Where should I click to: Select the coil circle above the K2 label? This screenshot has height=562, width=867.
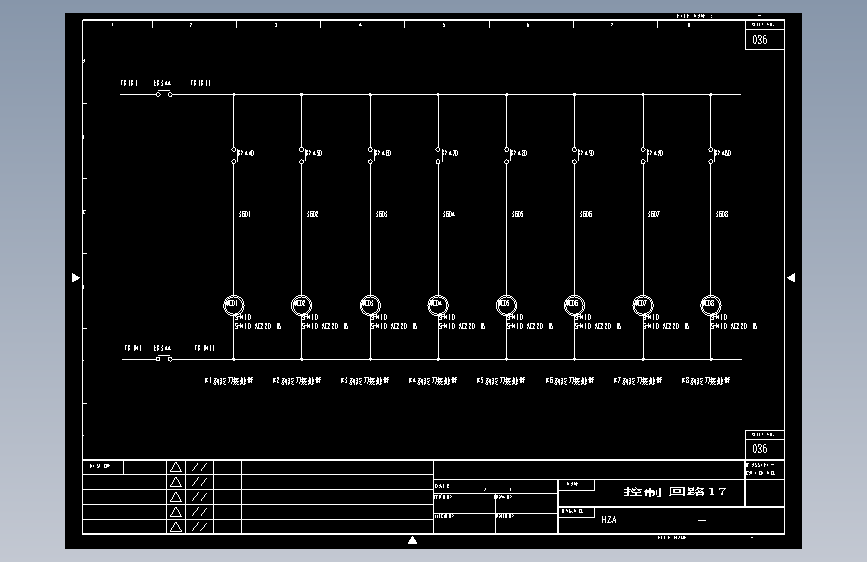tap(301, 305)
